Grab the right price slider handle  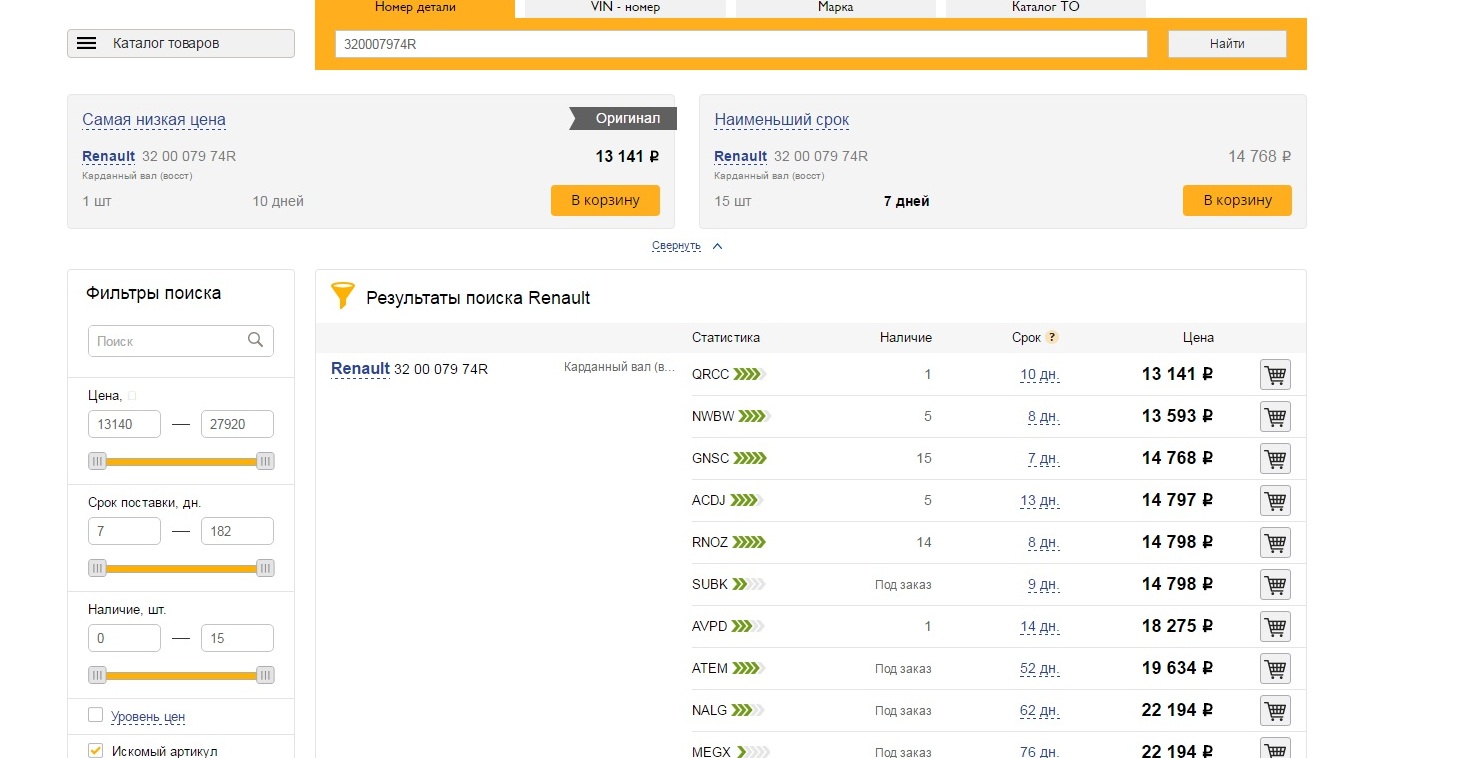pyautogui.click(x=265, y=461)
